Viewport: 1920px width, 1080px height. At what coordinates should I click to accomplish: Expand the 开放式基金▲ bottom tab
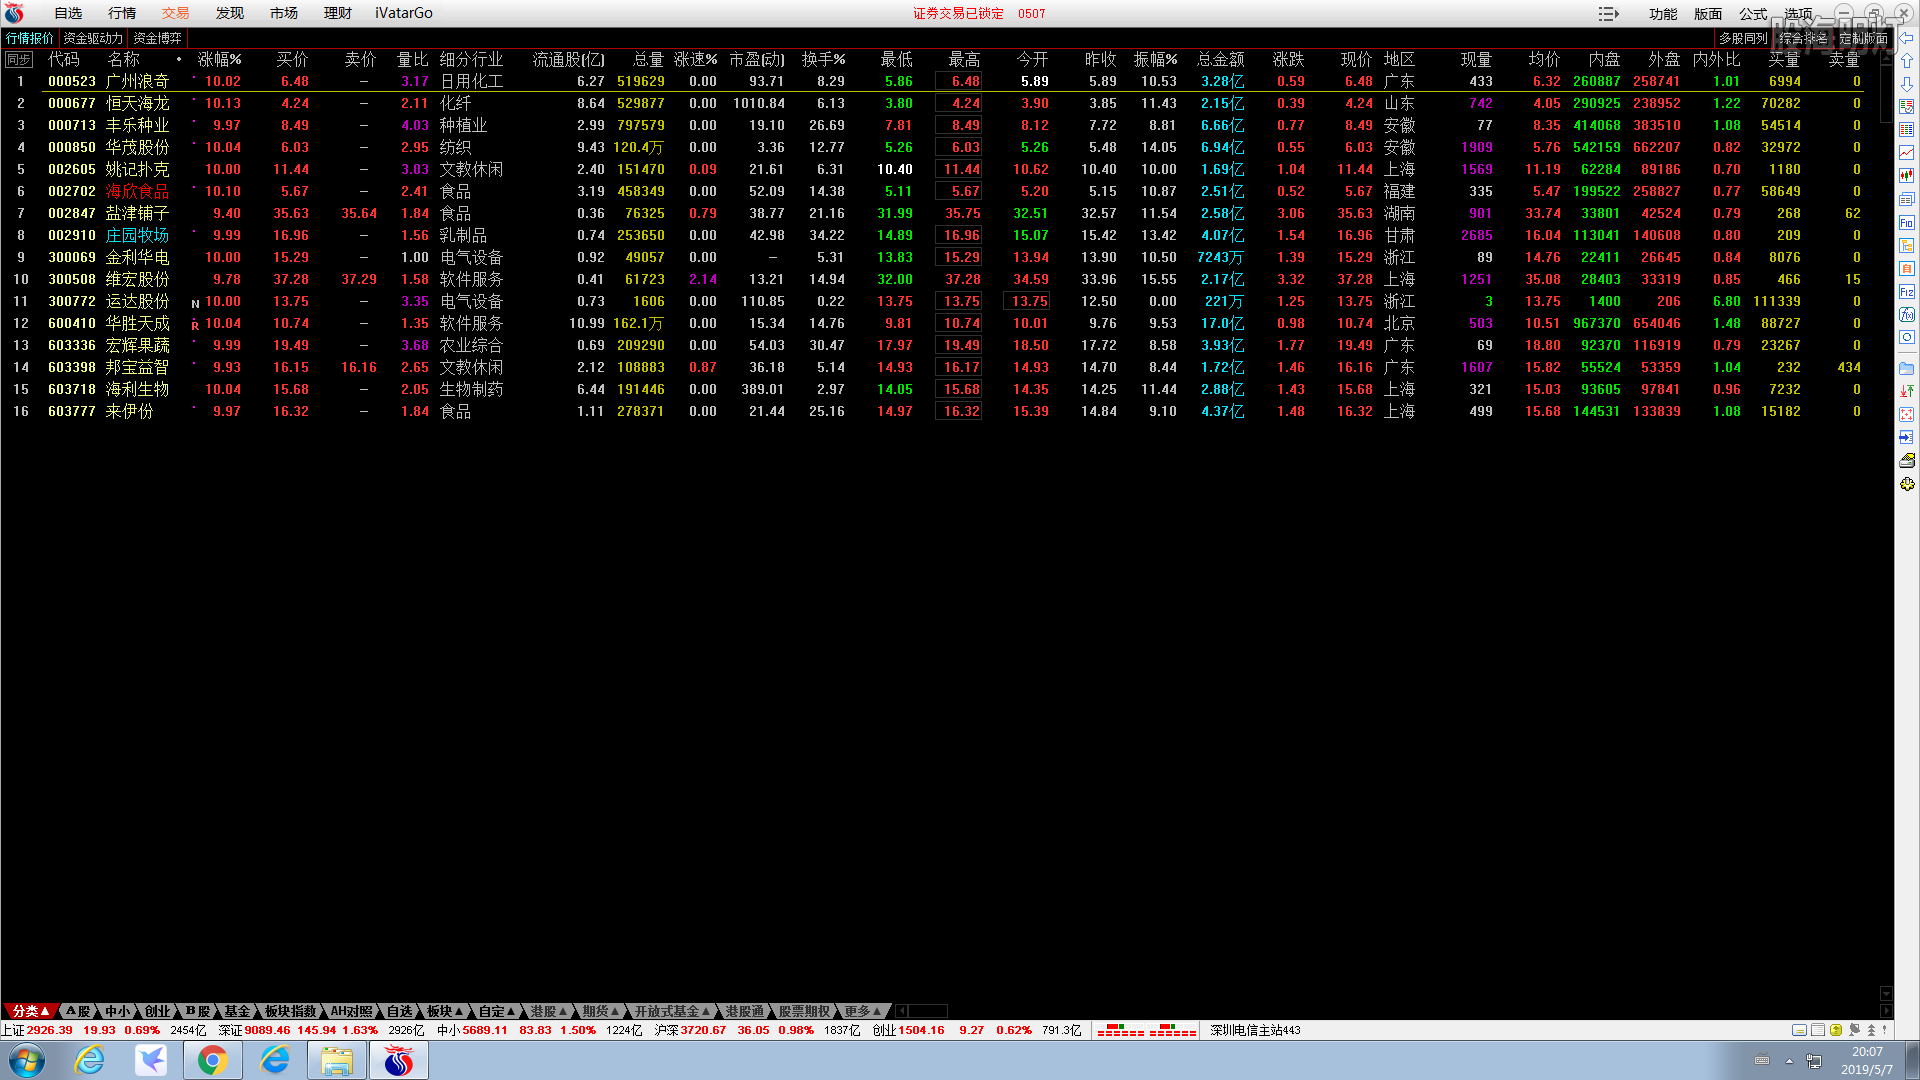(672, 1011)
